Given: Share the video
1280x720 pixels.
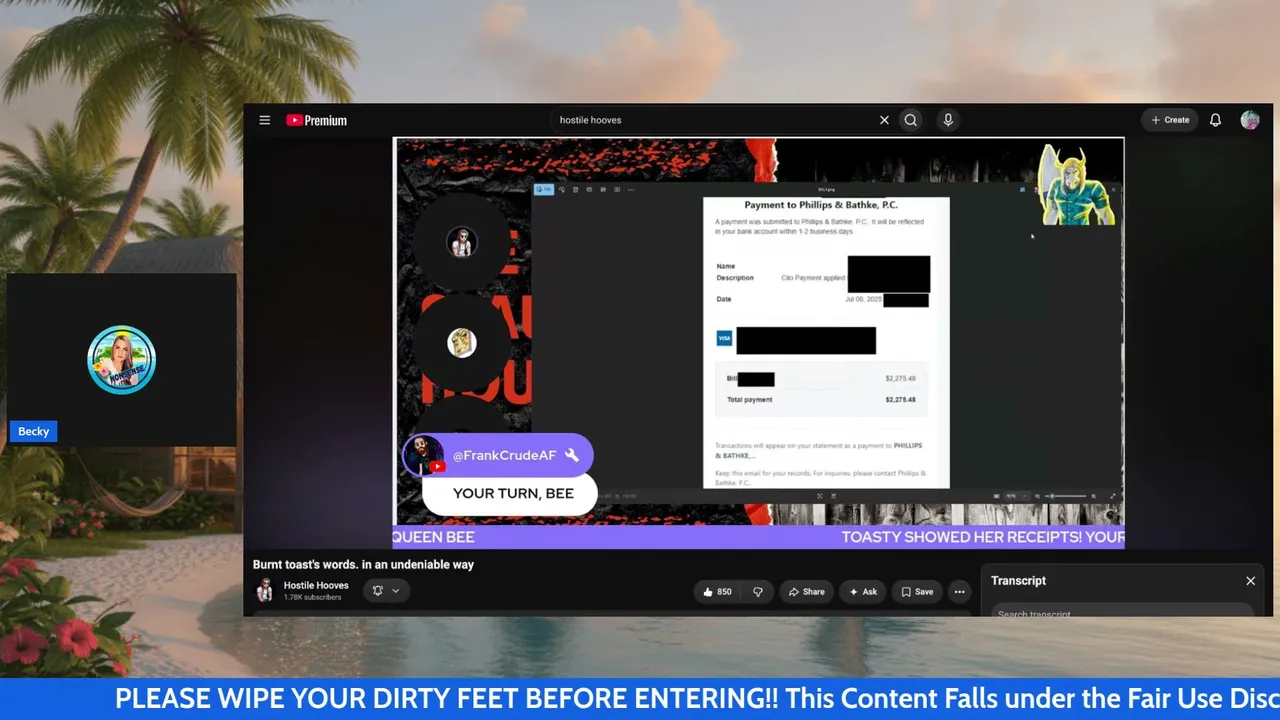Looking at the screenshot, I should [806, 592].
